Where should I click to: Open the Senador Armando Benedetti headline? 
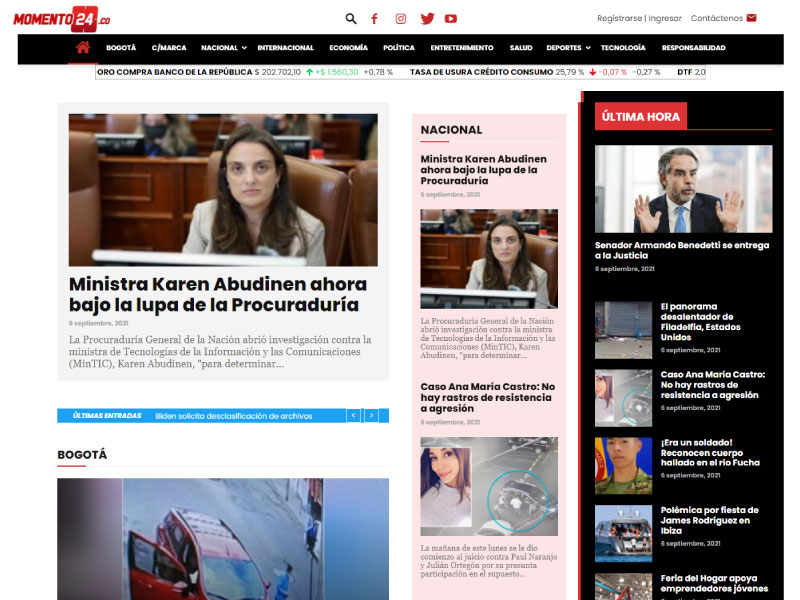682,250
